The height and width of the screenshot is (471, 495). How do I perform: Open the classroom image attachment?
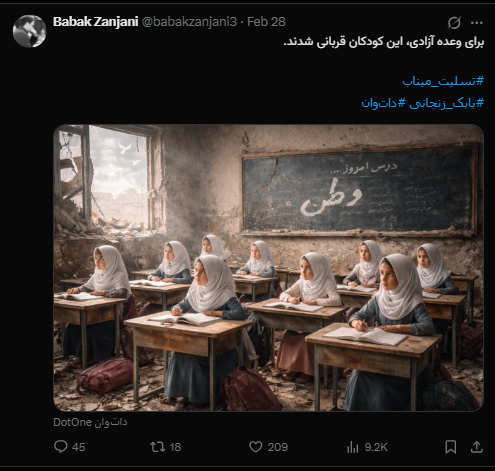pyautogui.click(x=268, y=268)
